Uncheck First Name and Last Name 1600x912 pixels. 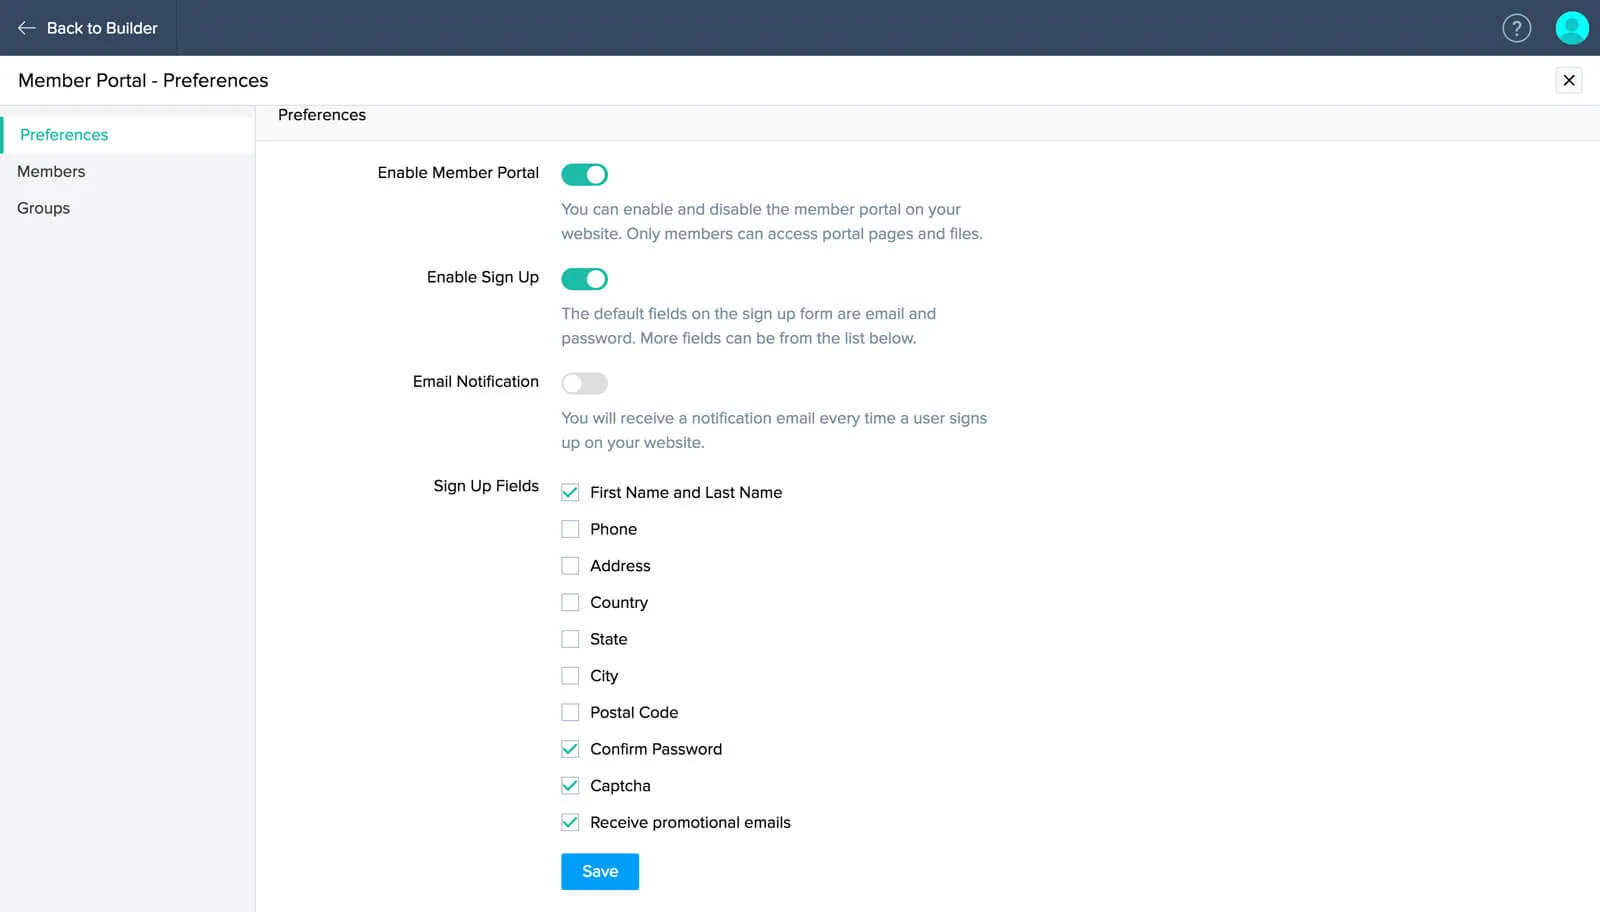tap(570, 492)
